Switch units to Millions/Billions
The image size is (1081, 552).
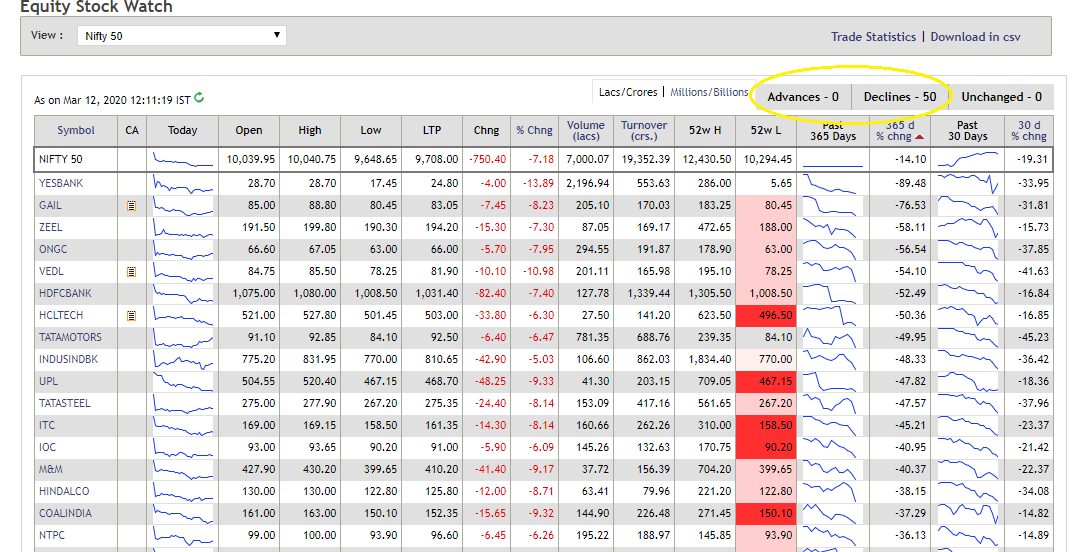tap(709, 92)
